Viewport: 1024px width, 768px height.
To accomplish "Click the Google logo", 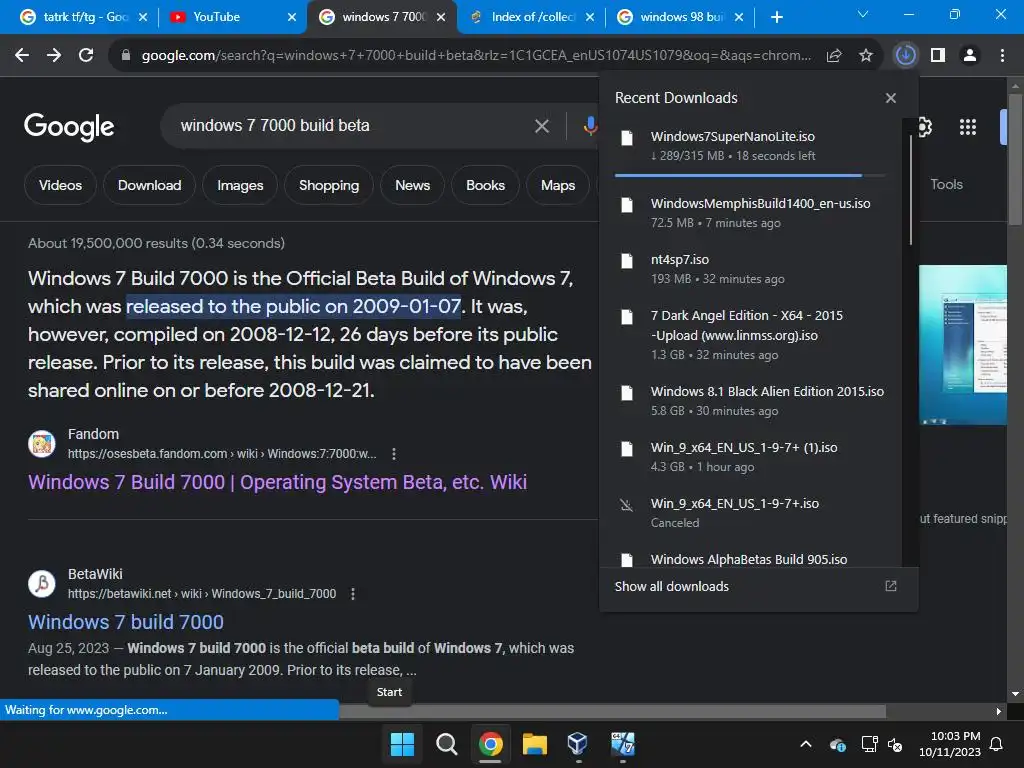I will tap(69, 127).
